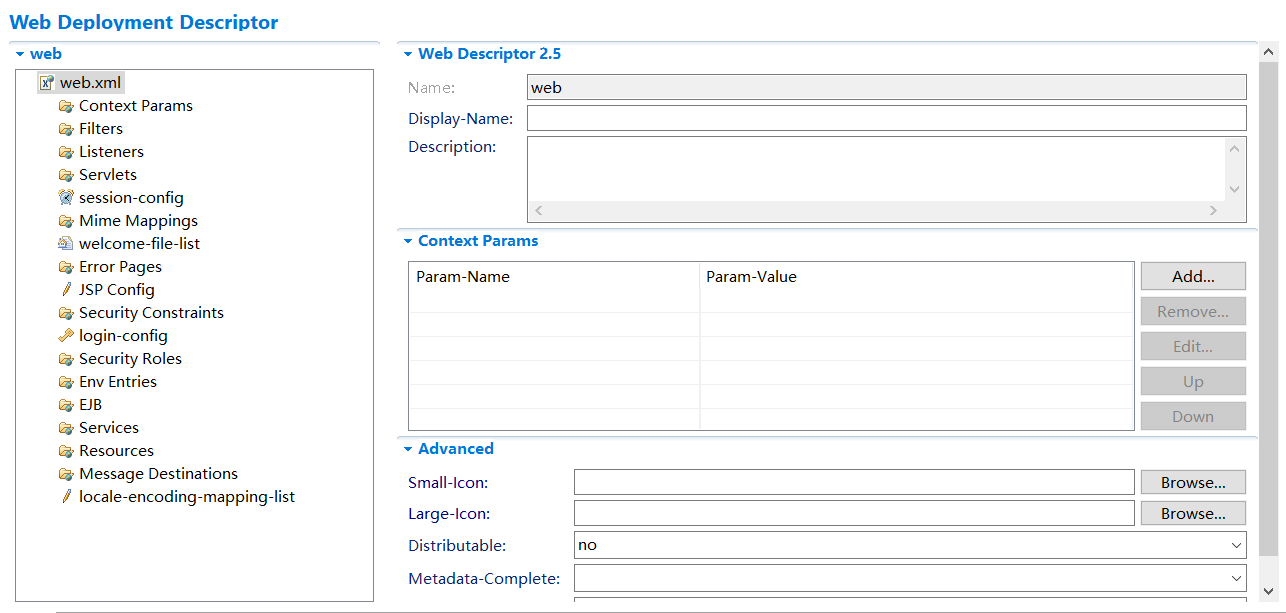Click the description box scroll-right arrow

pyautogui.click(x=1213, y=210)
